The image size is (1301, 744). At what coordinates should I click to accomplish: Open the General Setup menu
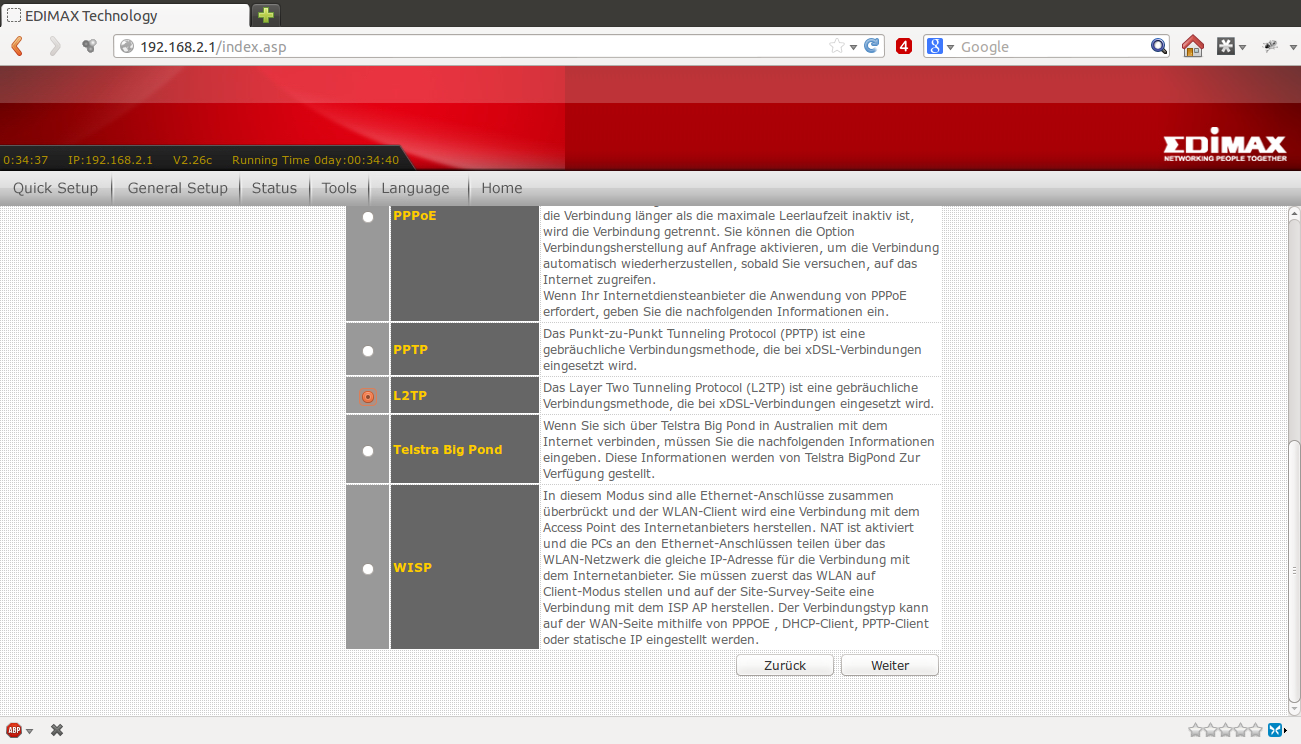[x=177, y=188]
